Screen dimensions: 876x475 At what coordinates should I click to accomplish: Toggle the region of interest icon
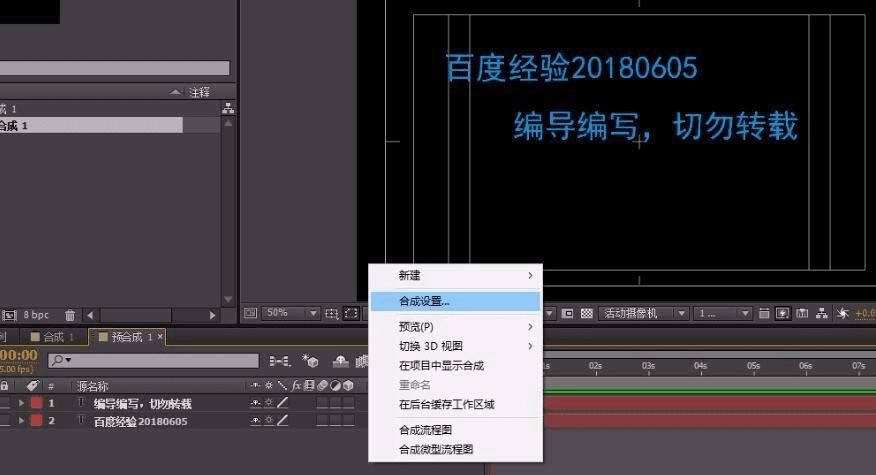[567, 314]
